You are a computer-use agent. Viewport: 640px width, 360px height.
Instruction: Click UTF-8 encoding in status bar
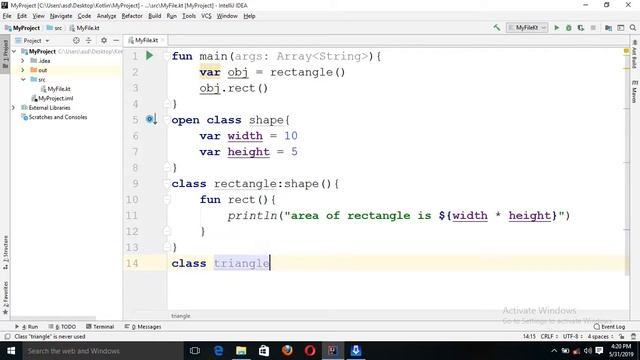pos(573,337)
